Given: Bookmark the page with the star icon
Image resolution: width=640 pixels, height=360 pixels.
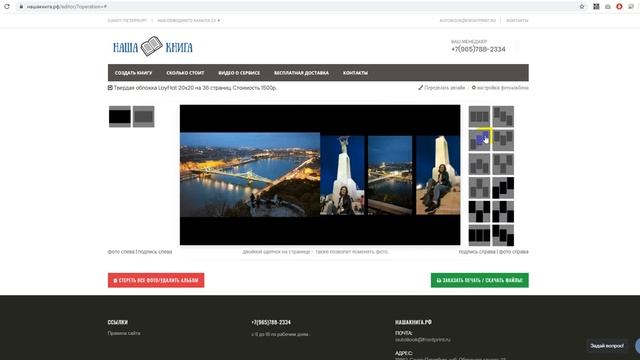Looking at the screenshot, I should point(582,7).
